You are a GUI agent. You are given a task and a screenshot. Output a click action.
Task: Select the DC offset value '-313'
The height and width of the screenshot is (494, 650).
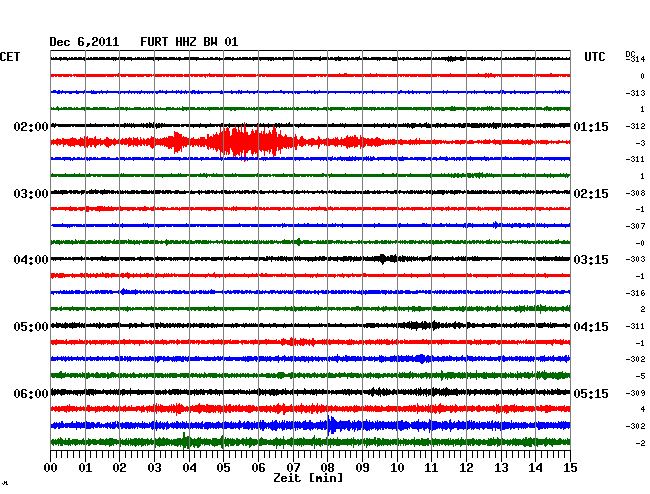tap(635, 93)
